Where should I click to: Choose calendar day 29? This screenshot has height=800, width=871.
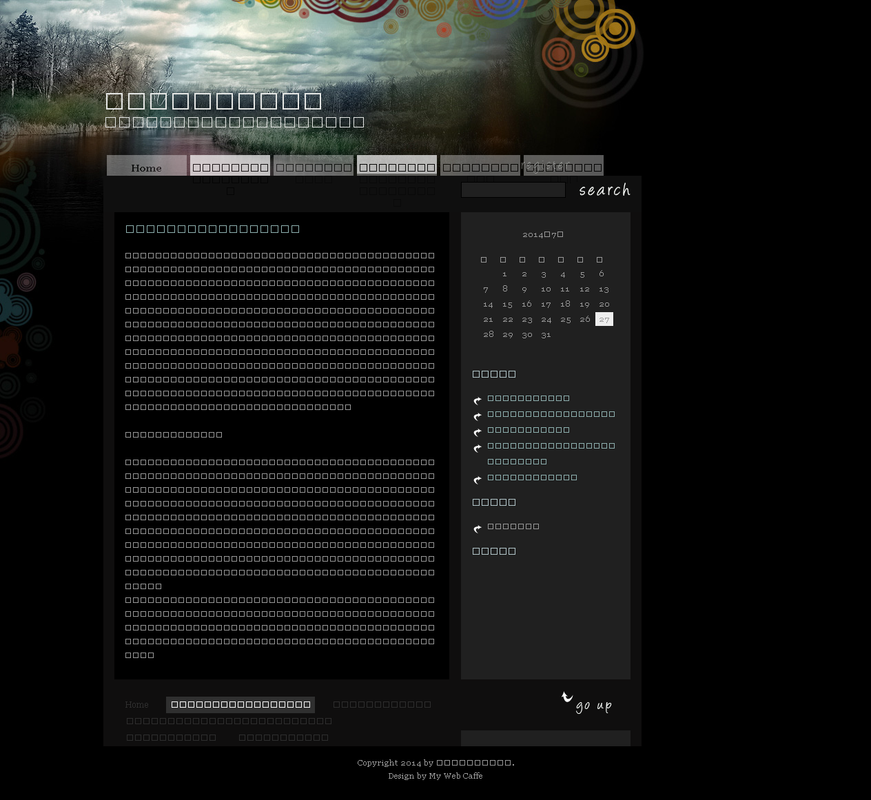508,334
